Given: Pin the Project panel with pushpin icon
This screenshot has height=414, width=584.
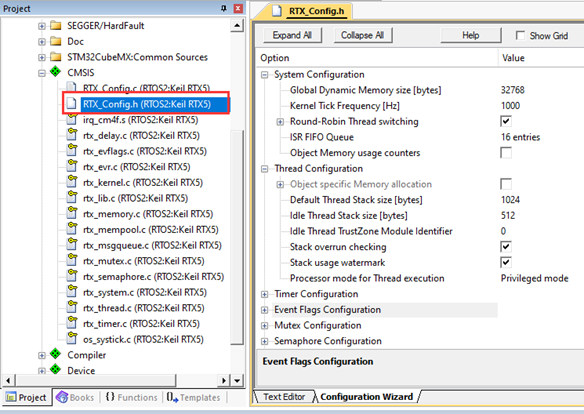Looking at the screenshot, I should (x=223, y=8).
